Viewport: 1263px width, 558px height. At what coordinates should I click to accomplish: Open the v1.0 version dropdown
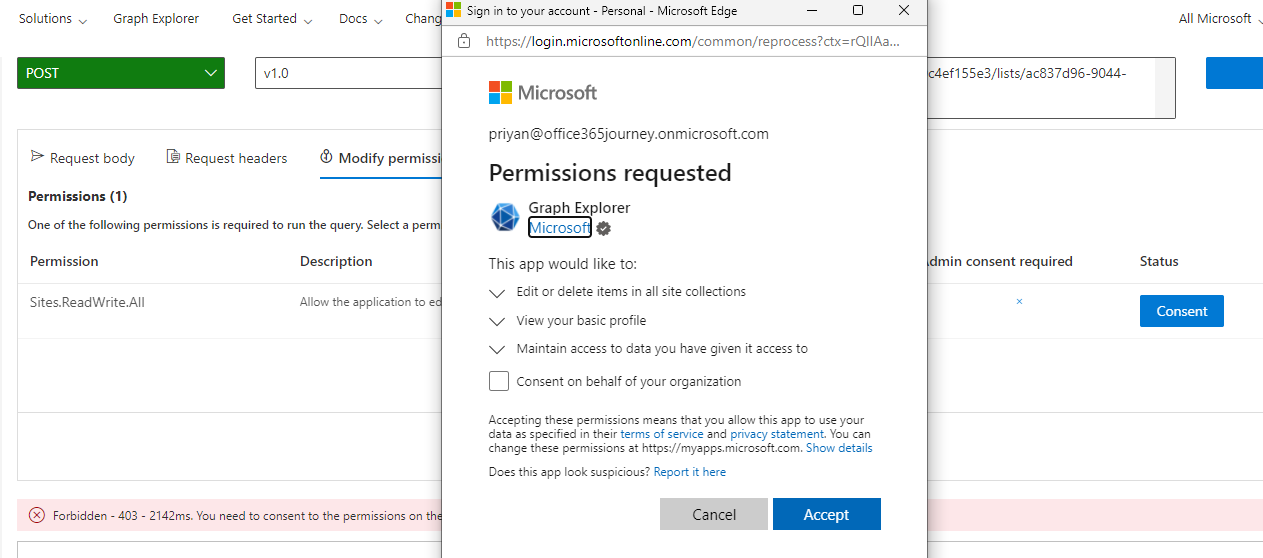(x=348, y=73)
